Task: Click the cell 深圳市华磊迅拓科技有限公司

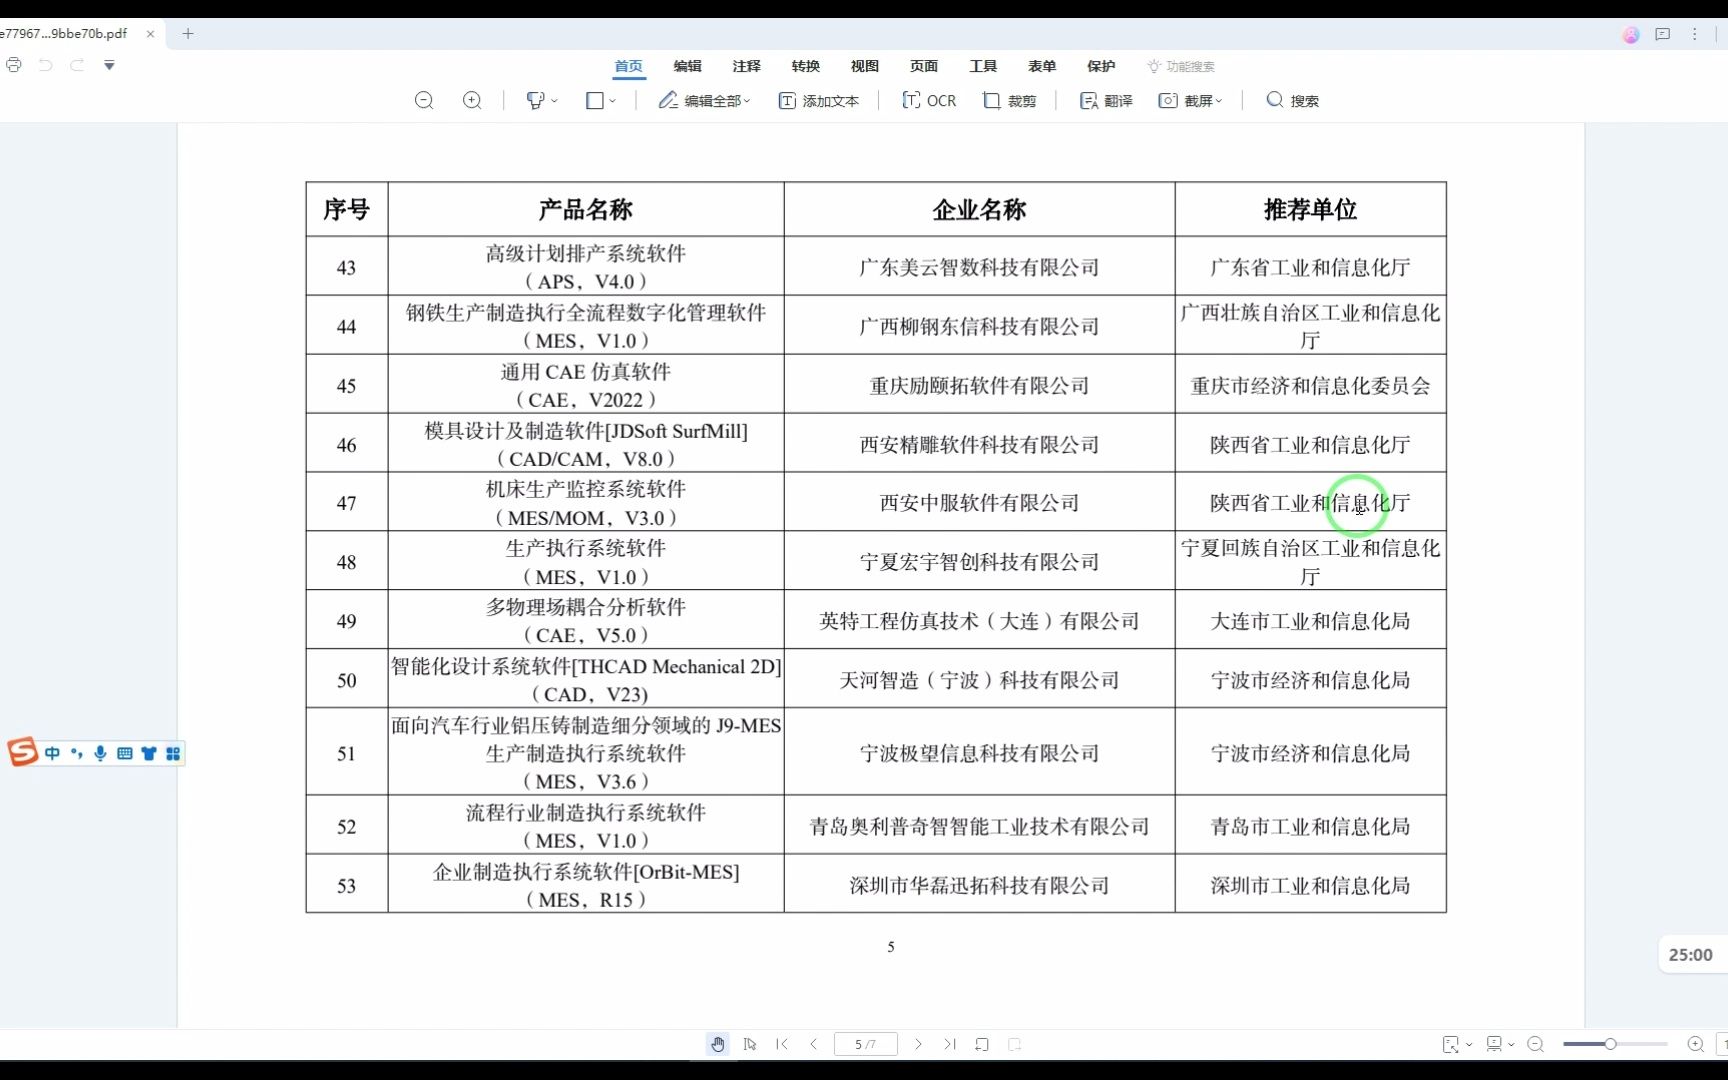Action: [979, 885]
